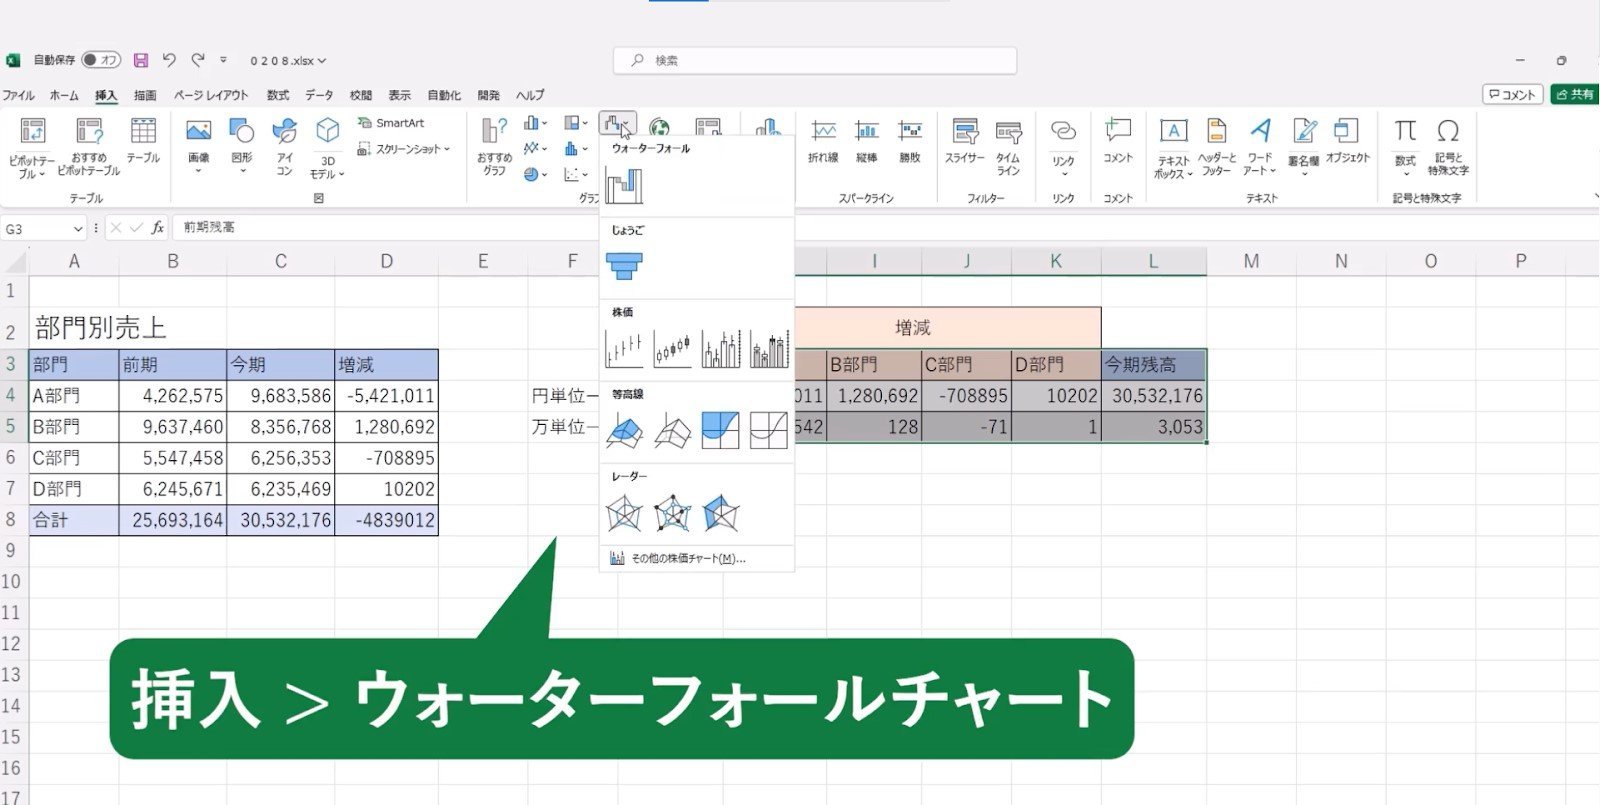The image size is (1600, 805).
Task: Open the Quick Access Toolbar customize arrow
Action: pos(223,60)
